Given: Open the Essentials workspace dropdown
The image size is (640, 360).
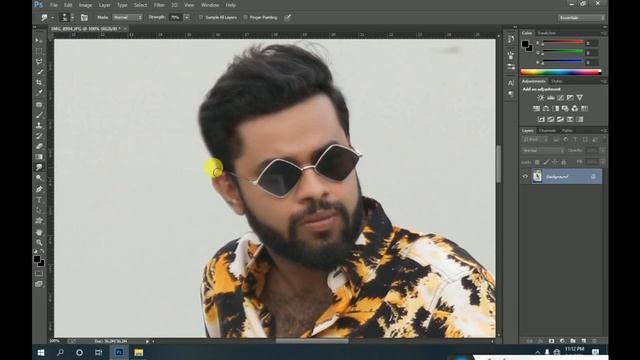Looking at the screenshot, I should [x=581, y=18].
